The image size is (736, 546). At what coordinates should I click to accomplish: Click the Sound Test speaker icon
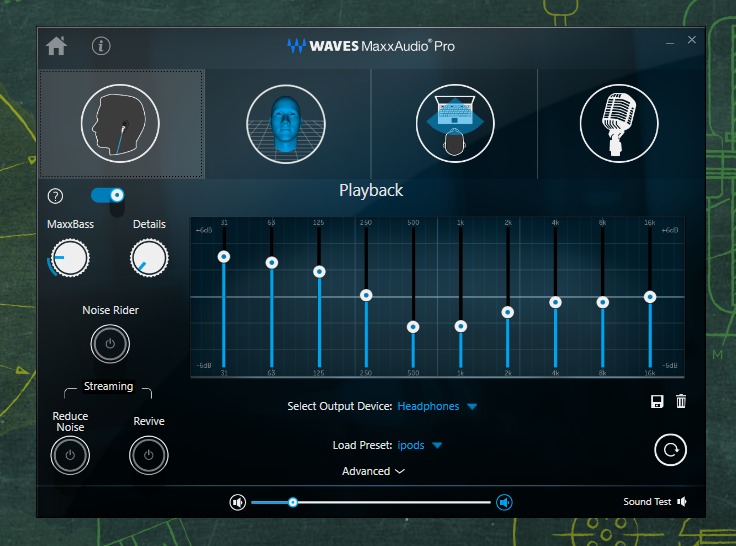point(682,502)
